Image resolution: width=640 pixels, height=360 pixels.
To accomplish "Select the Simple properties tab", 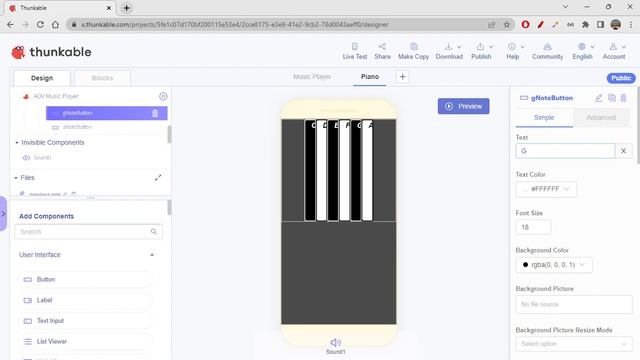I will click(544, 118).
